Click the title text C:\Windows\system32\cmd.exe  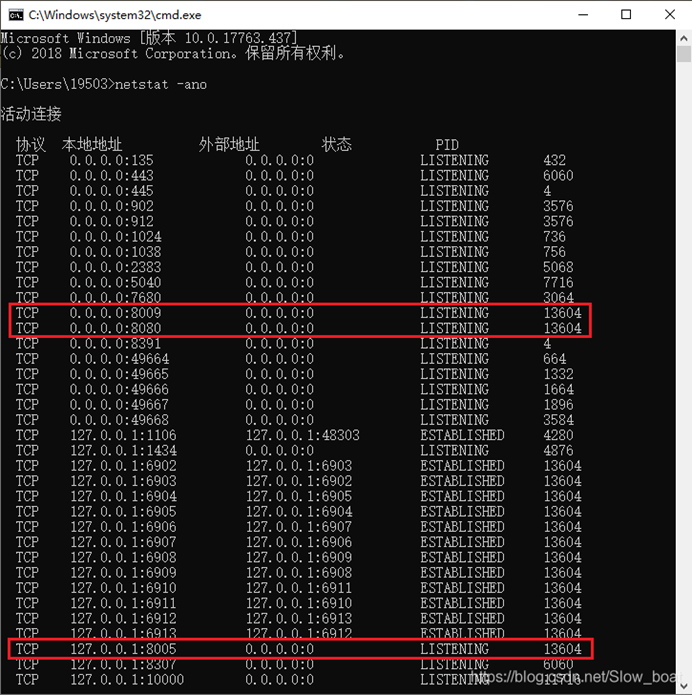pos(115,15)
